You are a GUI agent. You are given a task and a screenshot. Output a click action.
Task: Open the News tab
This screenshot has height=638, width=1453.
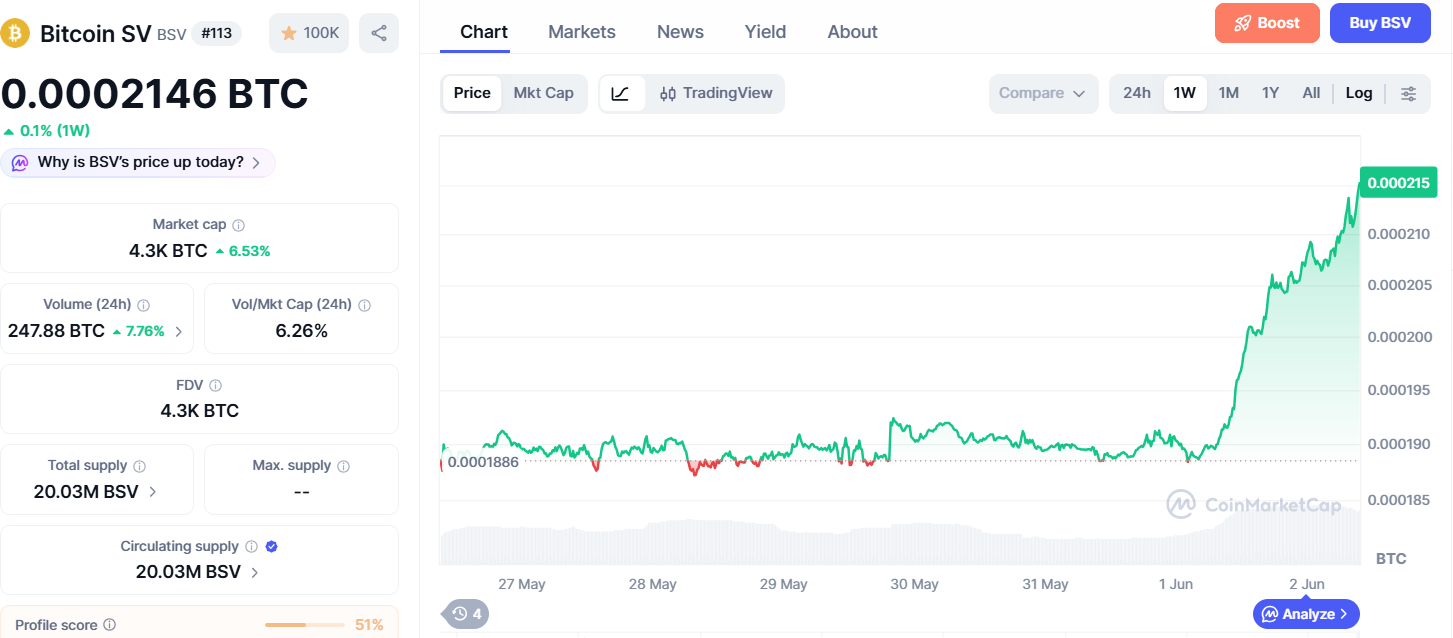(x=680, y=32)
